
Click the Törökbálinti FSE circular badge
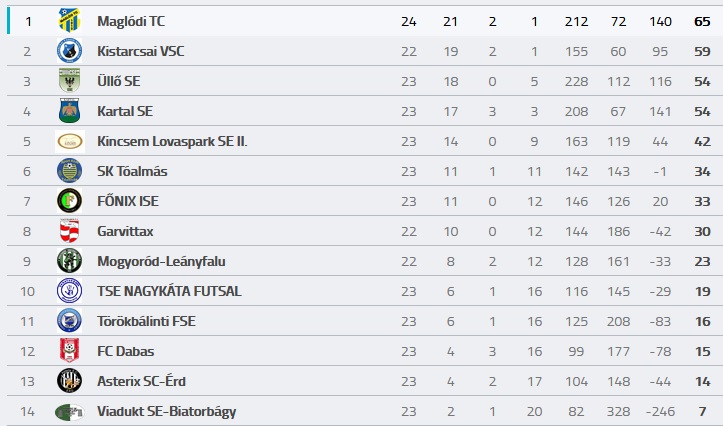[x=70, y=321]
